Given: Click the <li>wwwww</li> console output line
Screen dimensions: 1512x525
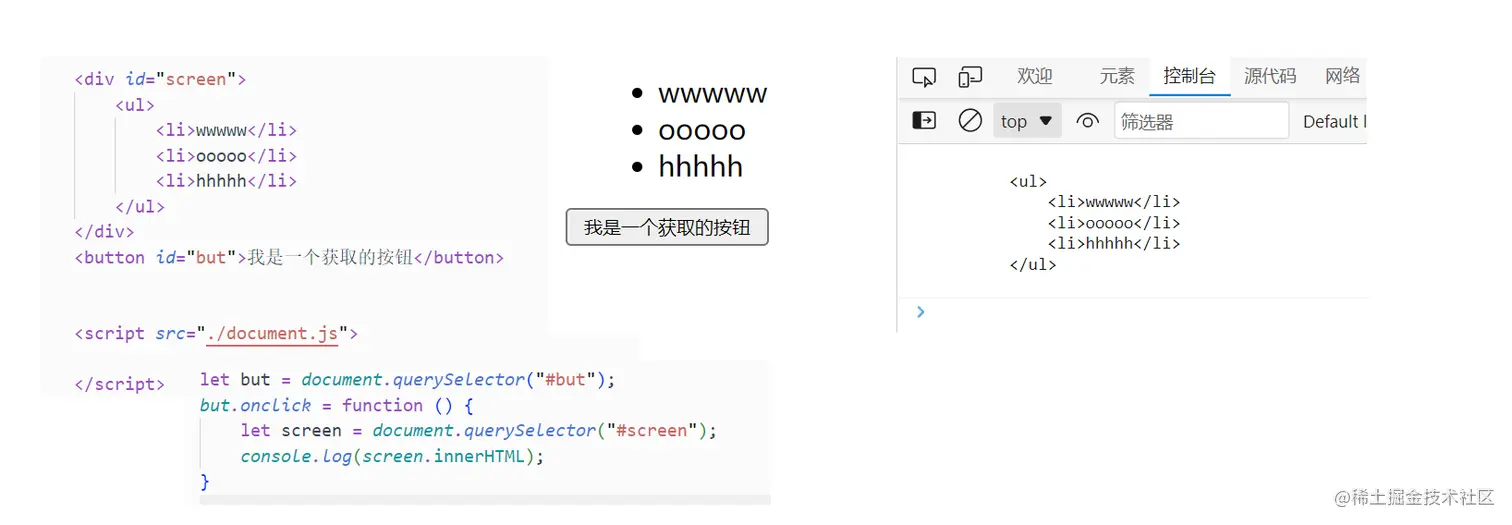Looking at the screenshot, I should (x=1114, y=202).
